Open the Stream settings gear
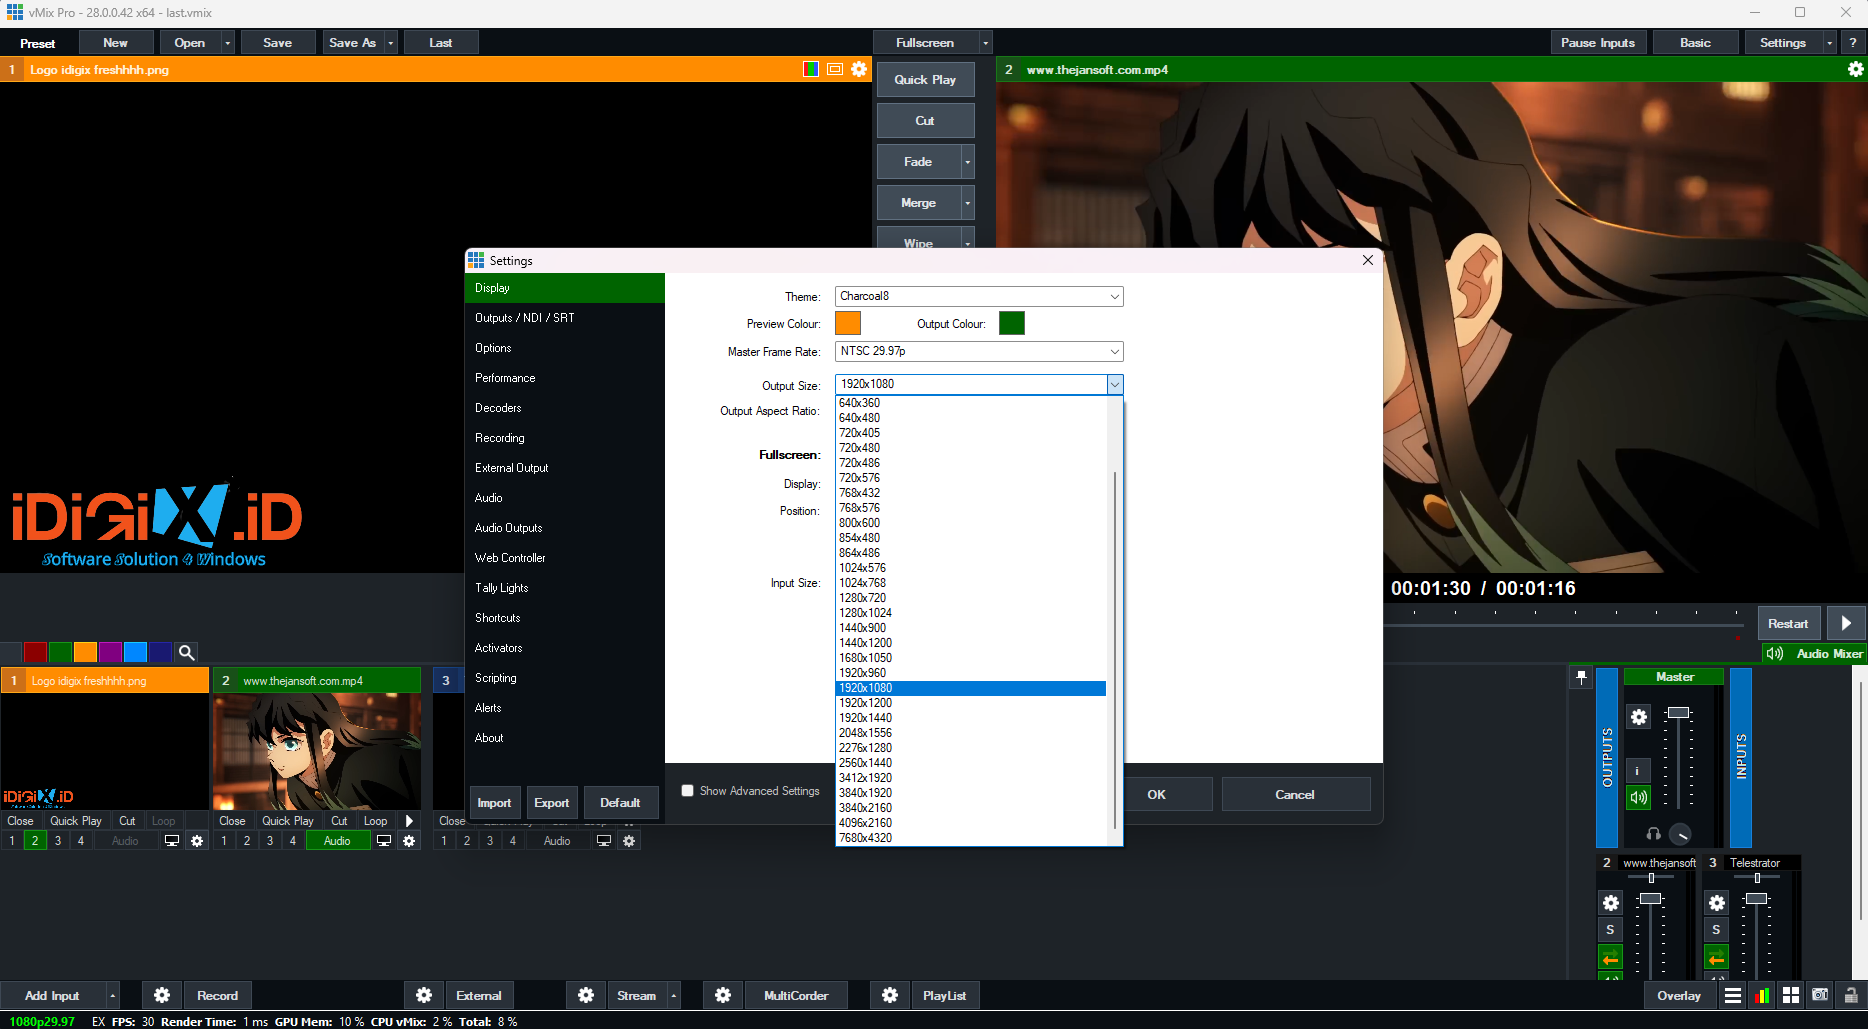Image resolution: width=1868 pixels, height=1029 pixels. coord(586,995)
